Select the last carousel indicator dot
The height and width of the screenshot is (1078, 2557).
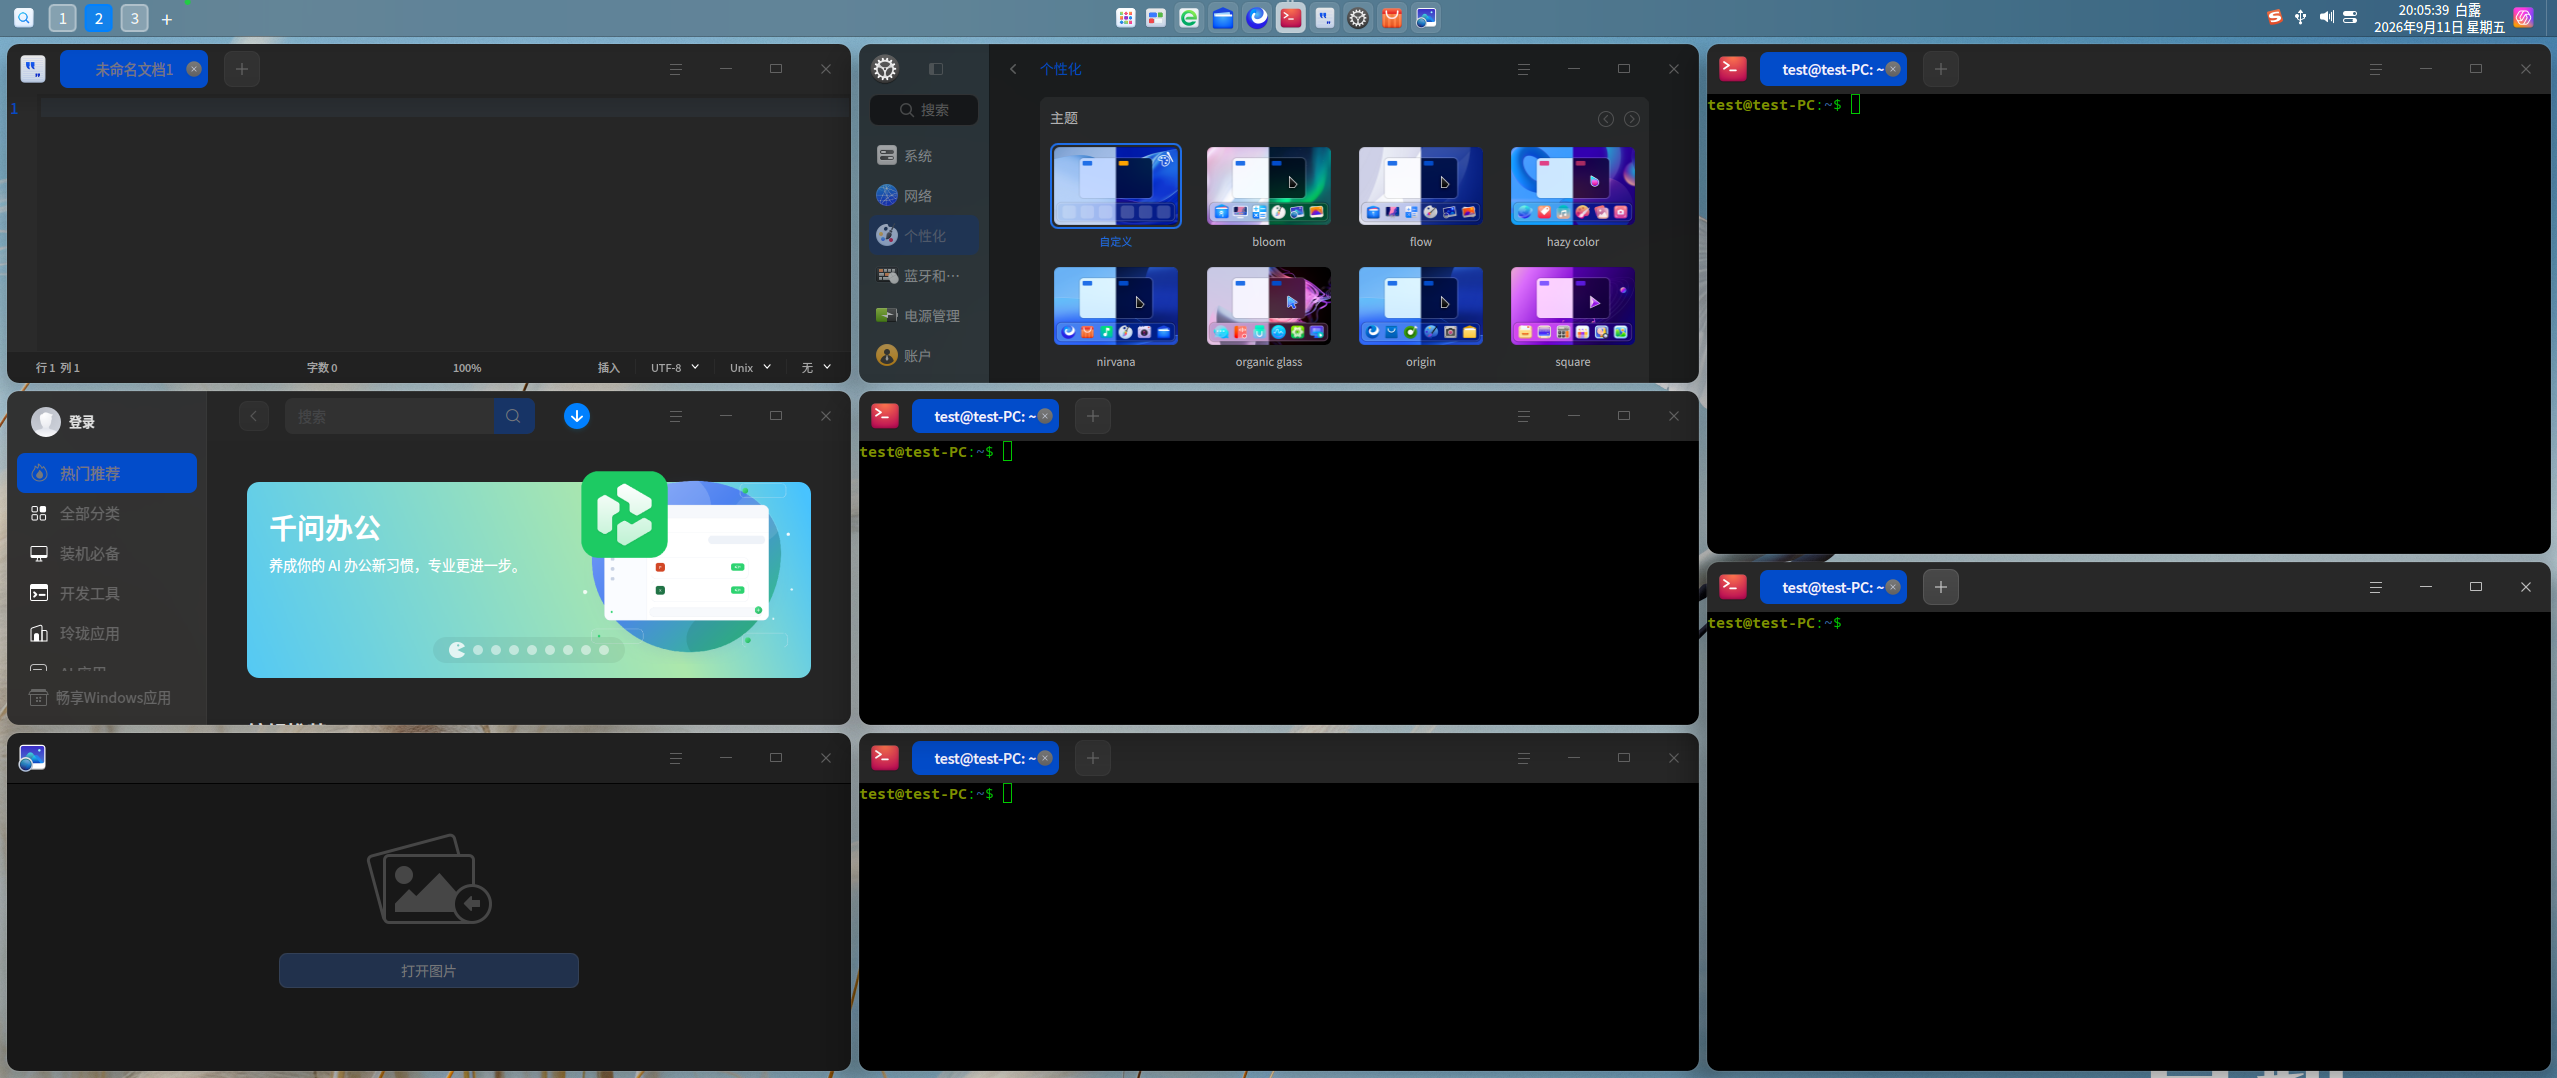point(604,650)
